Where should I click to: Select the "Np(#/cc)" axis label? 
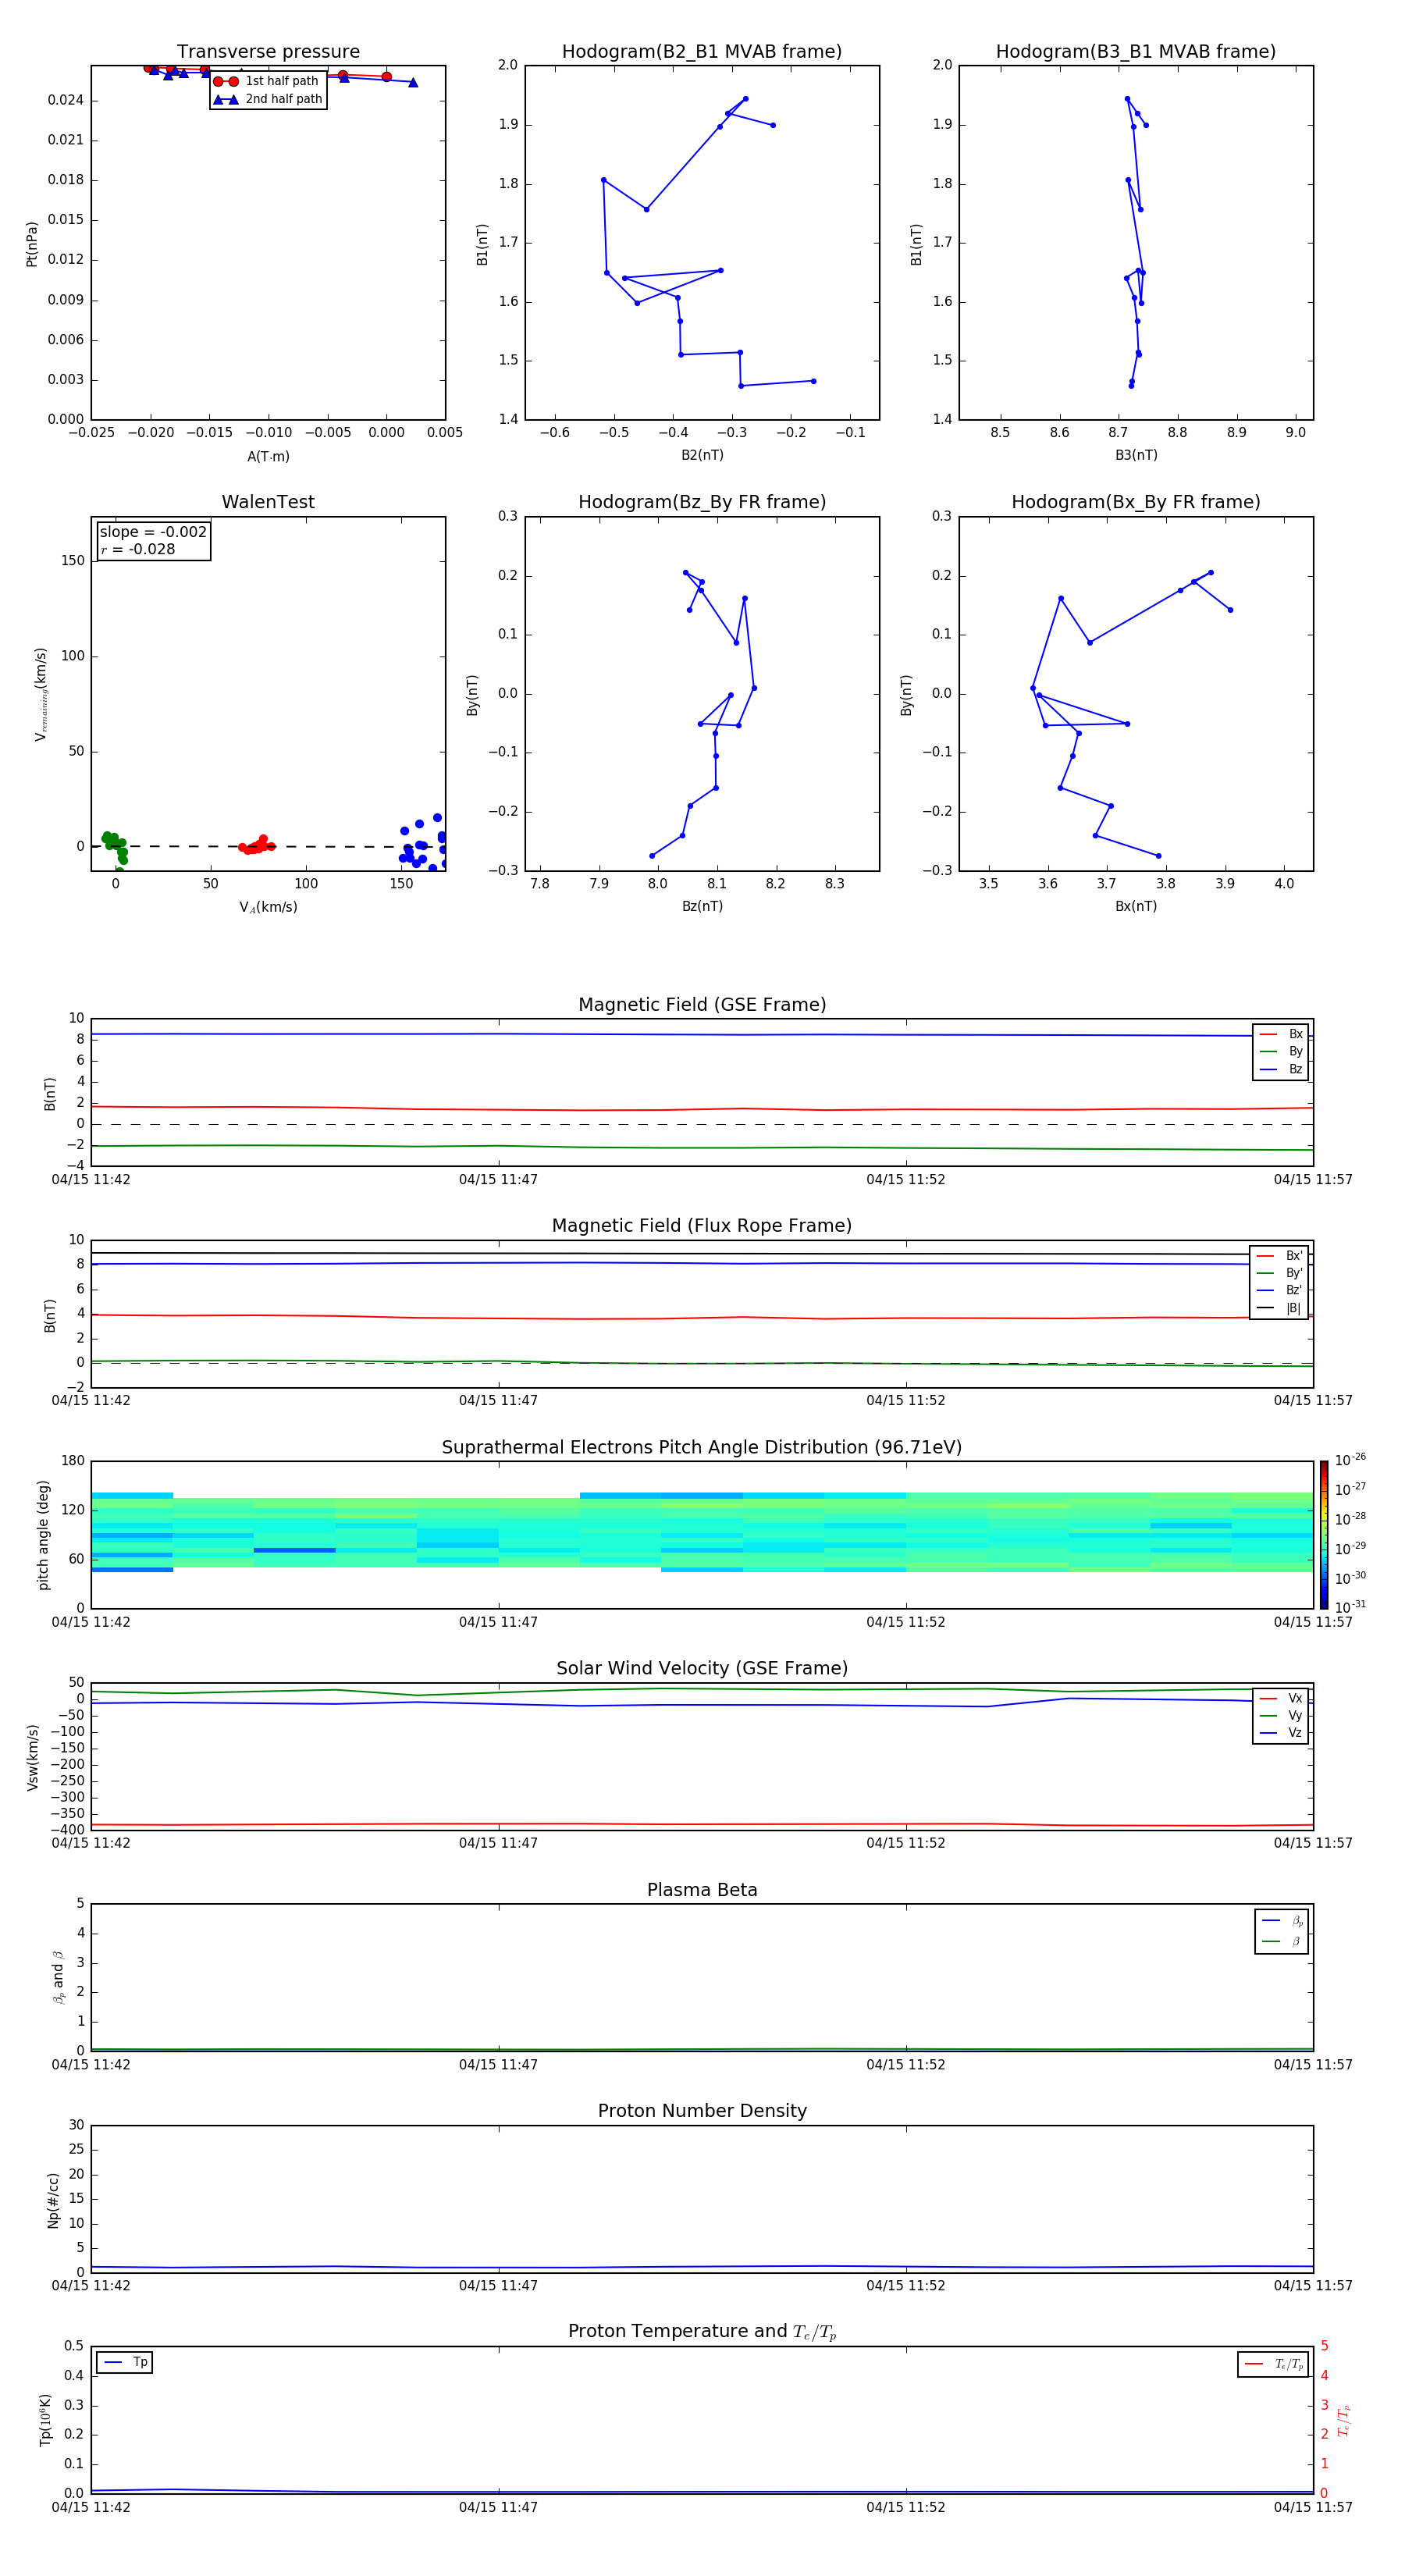[54, 2200]
